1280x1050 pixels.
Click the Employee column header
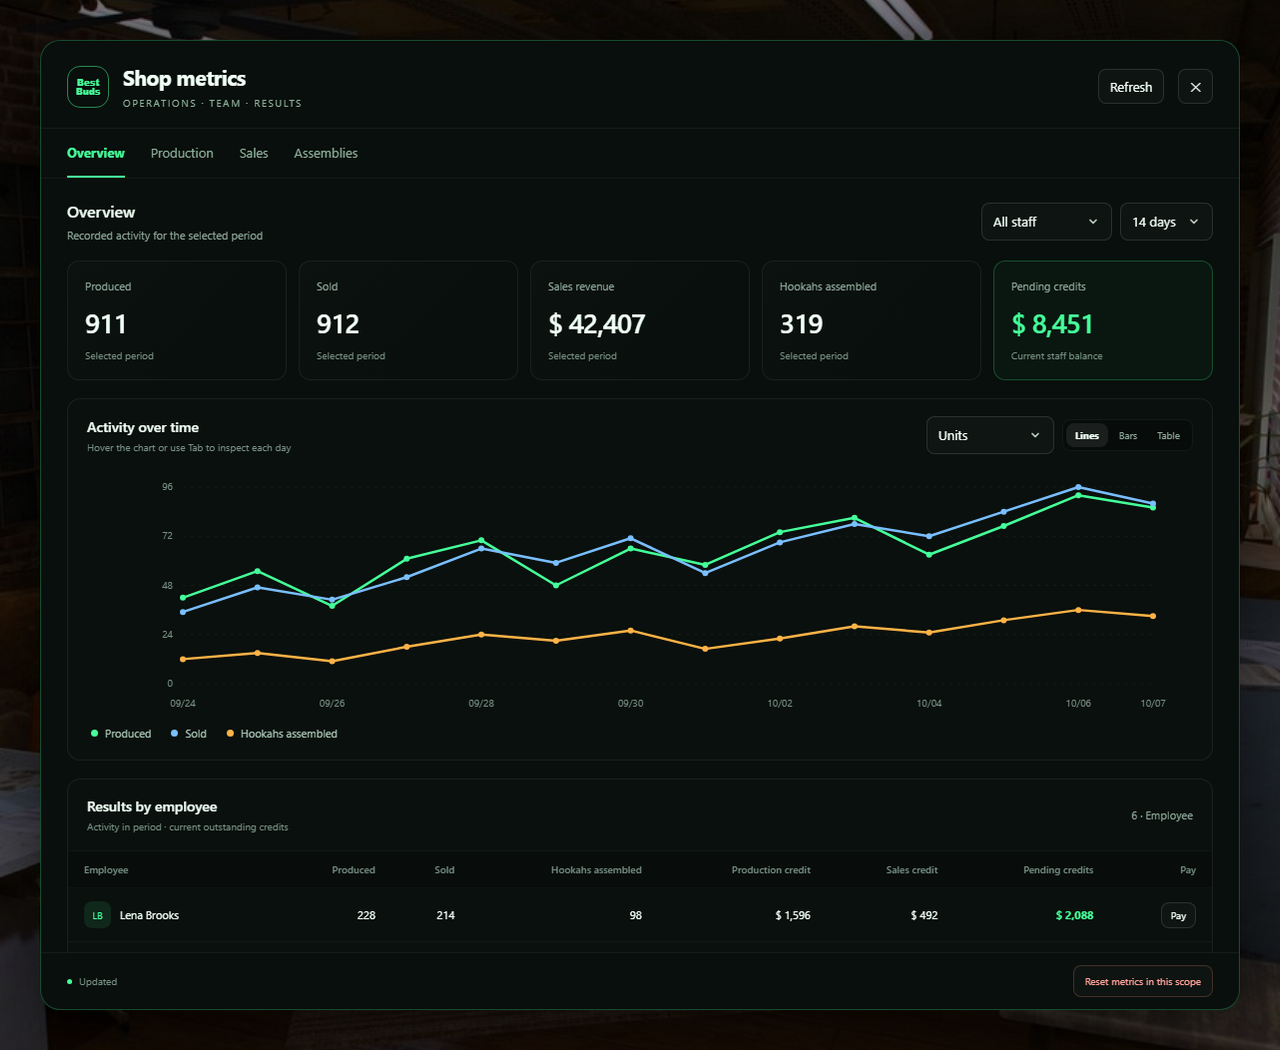[106, 870]
